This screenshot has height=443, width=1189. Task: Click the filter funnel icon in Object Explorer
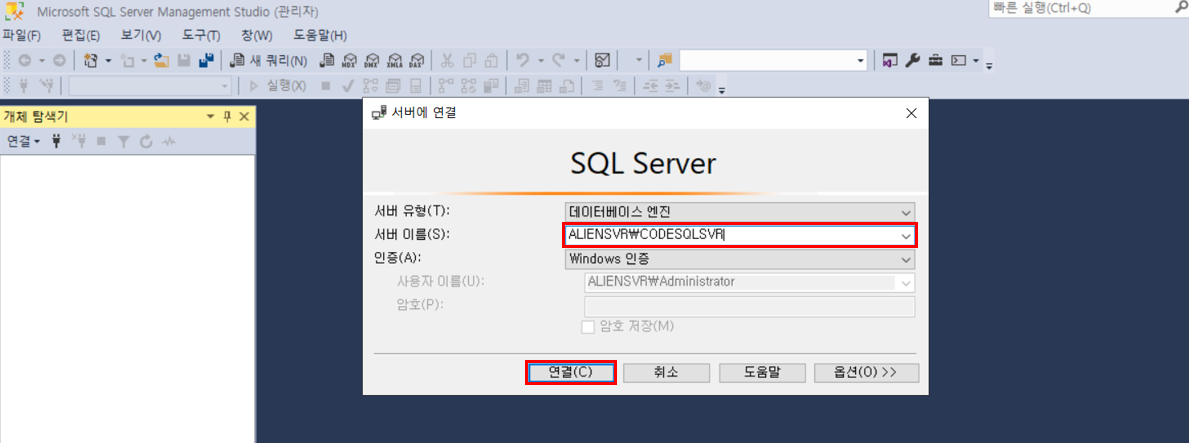(124, 141)
